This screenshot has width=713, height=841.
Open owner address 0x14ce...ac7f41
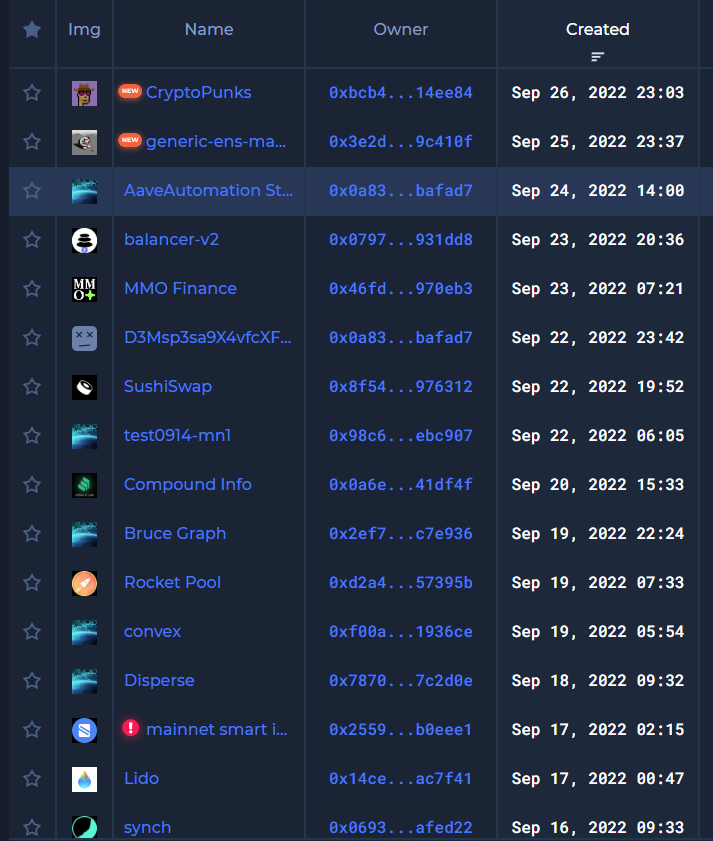(401, 779)
